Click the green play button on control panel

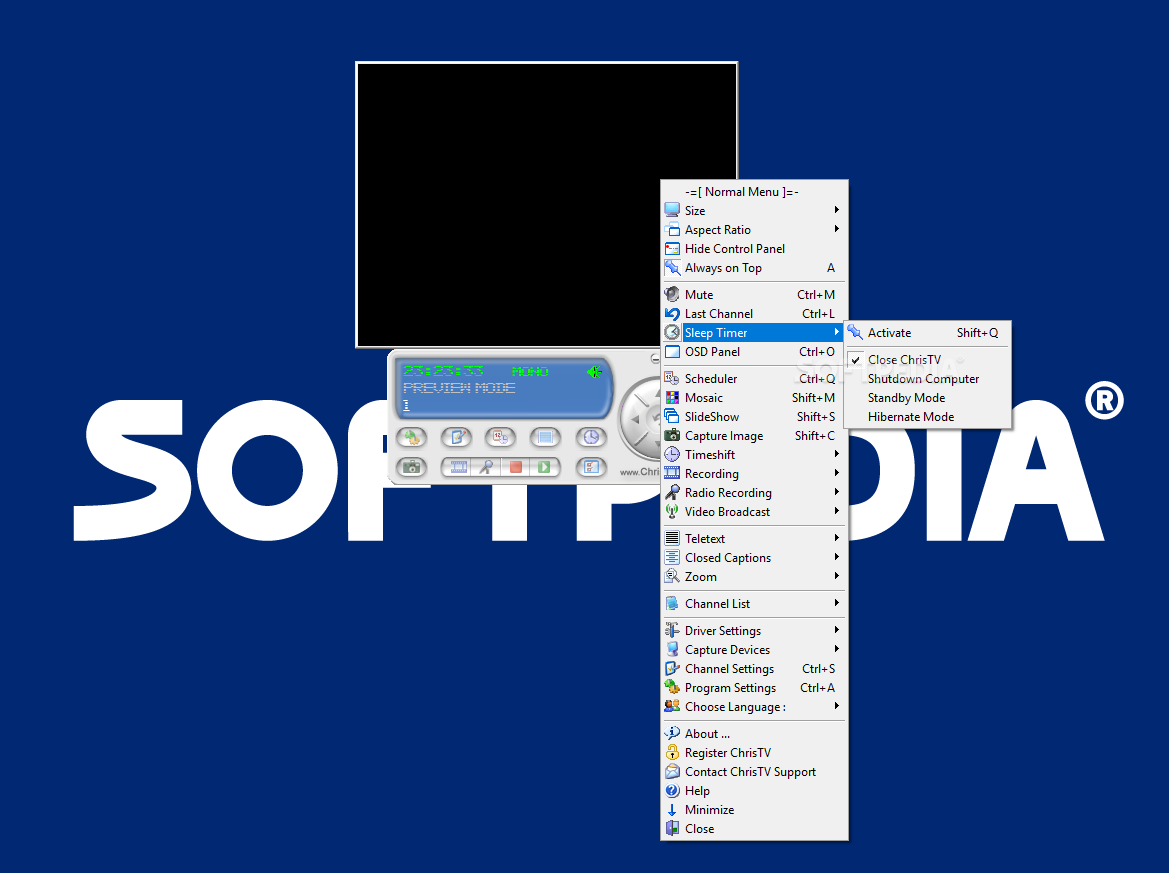tap(544, 467)
